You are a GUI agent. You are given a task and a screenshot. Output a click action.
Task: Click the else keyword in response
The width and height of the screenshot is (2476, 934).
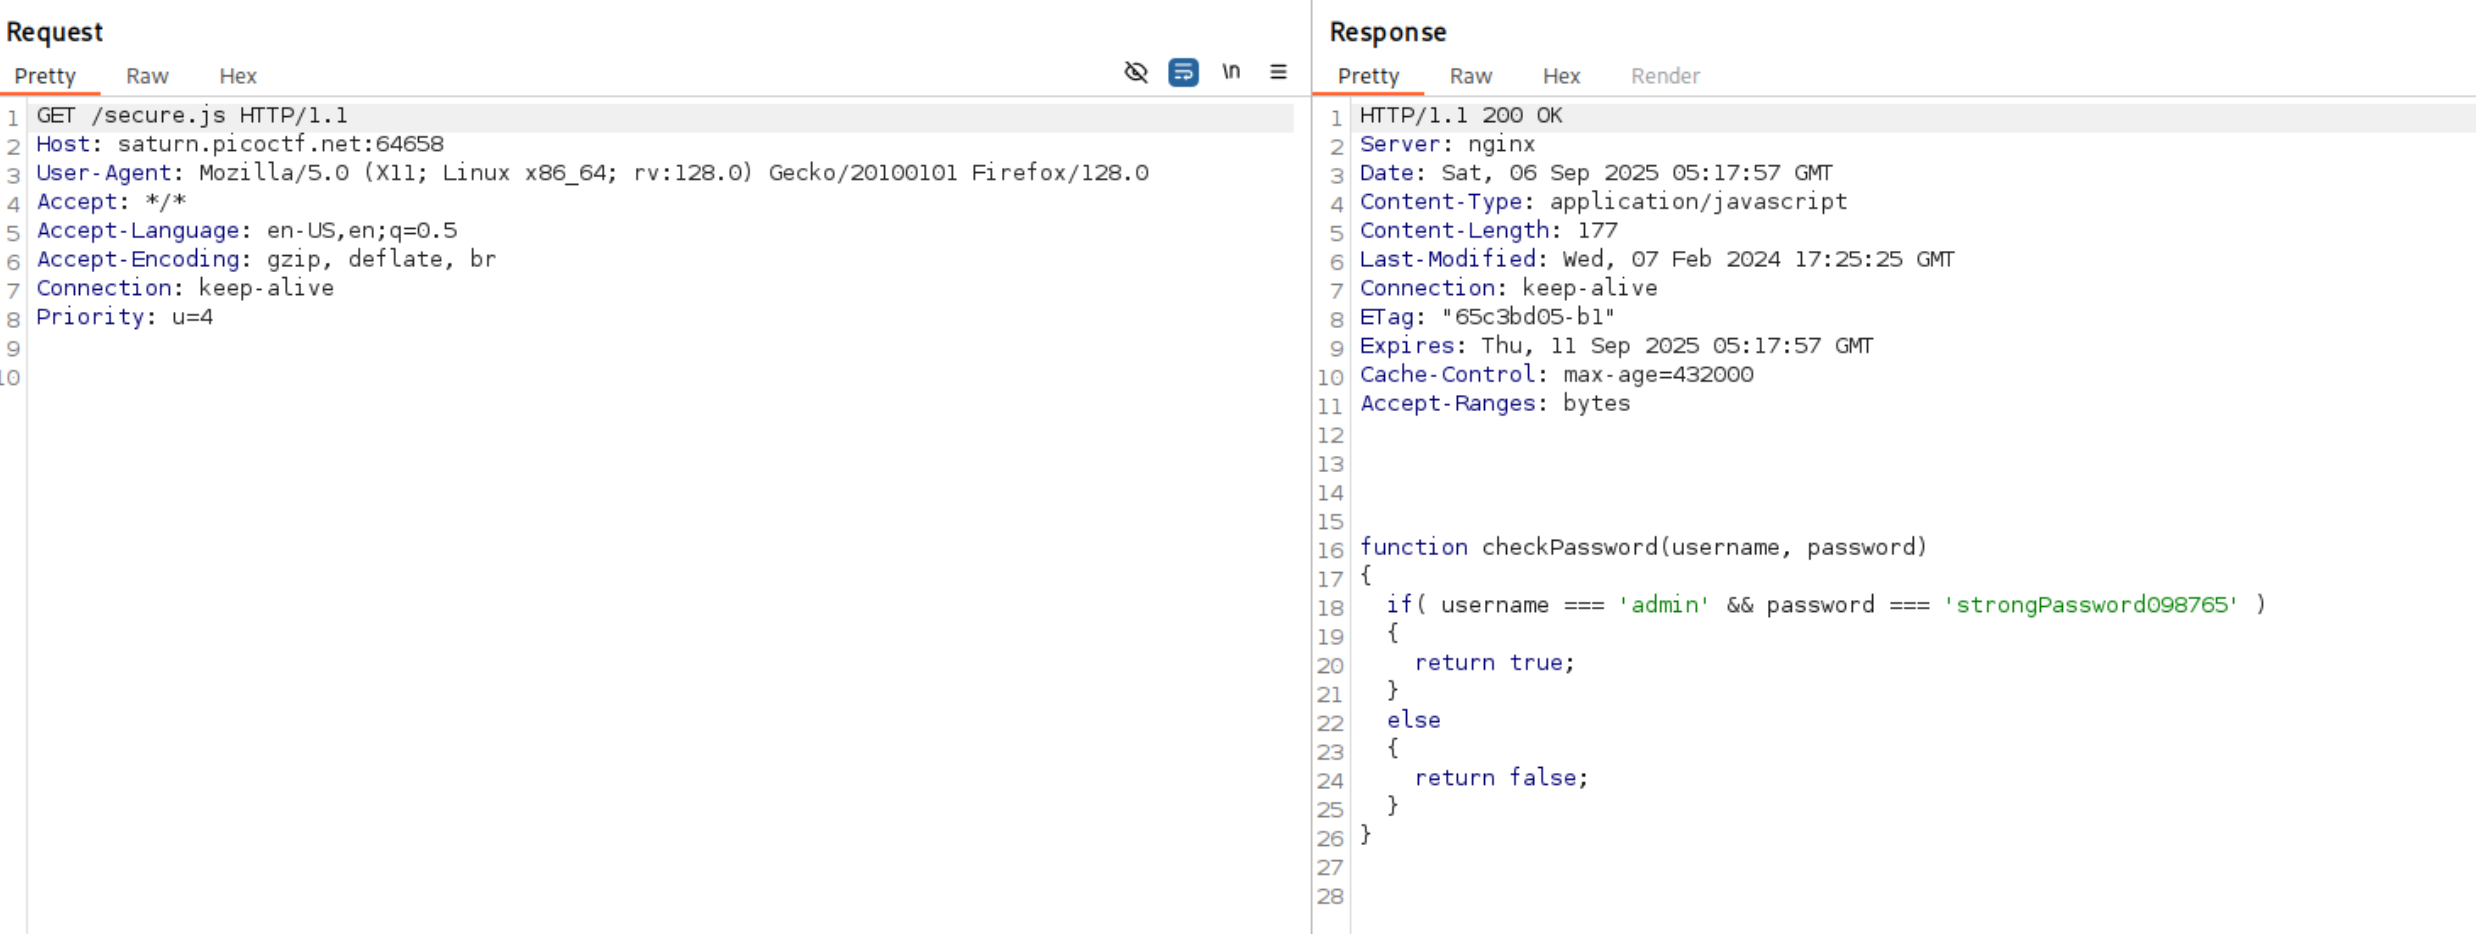coord(1413,720)
